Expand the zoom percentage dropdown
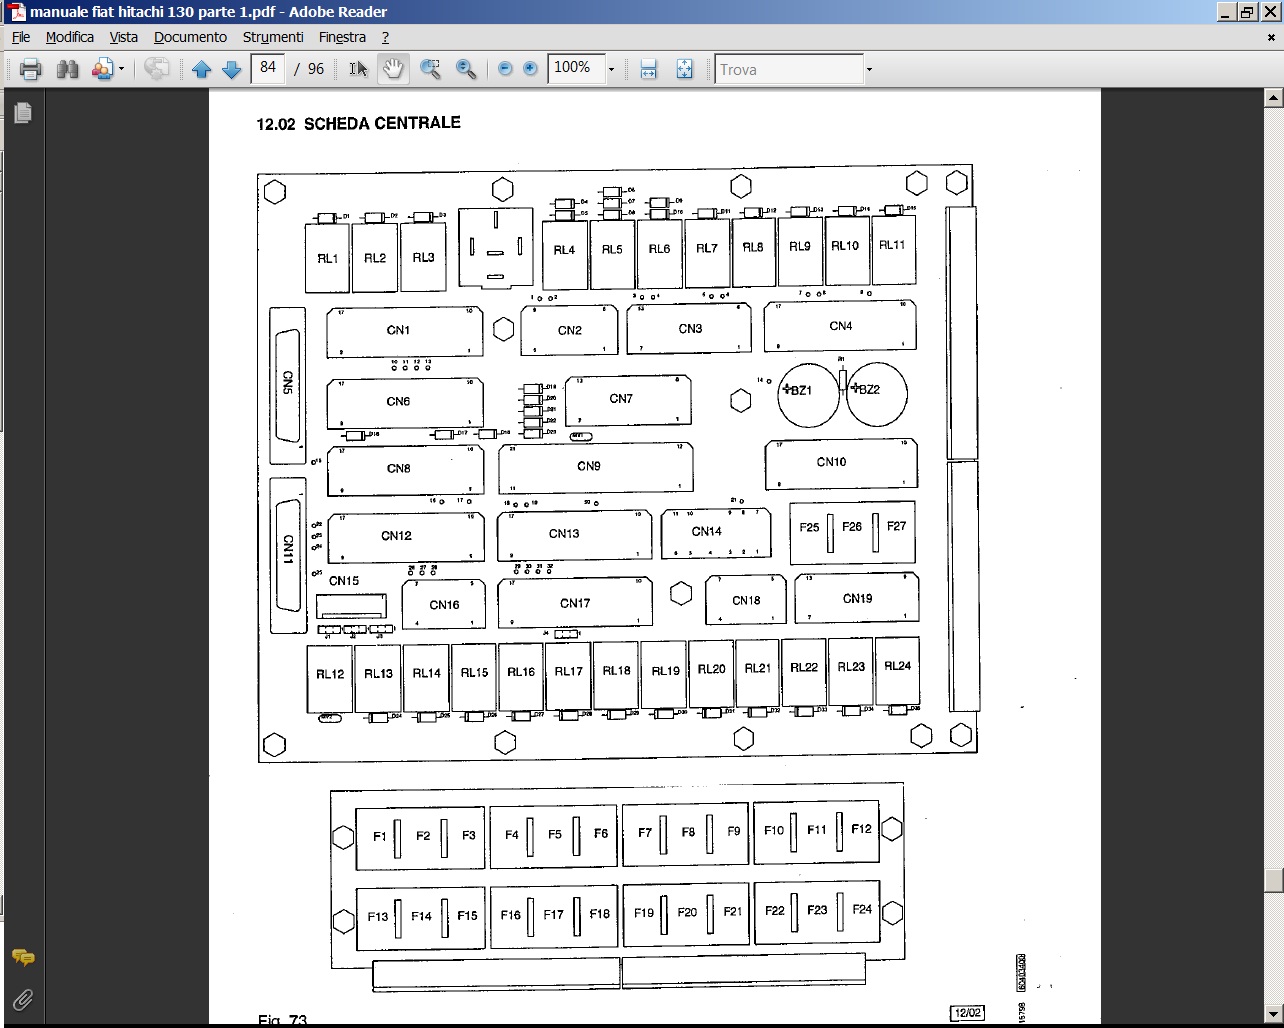The image size is (1284, 1028). click(611, 69)
